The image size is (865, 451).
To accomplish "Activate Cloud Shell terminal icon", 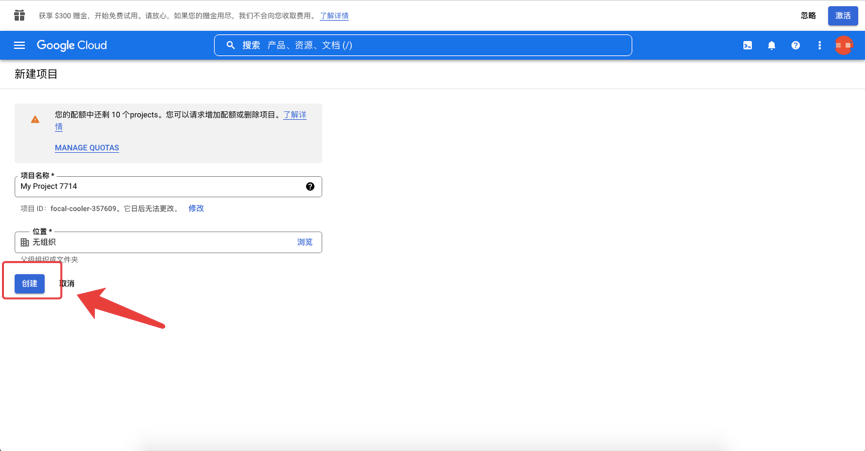I will pyautogui.click(x=747, y=45).
